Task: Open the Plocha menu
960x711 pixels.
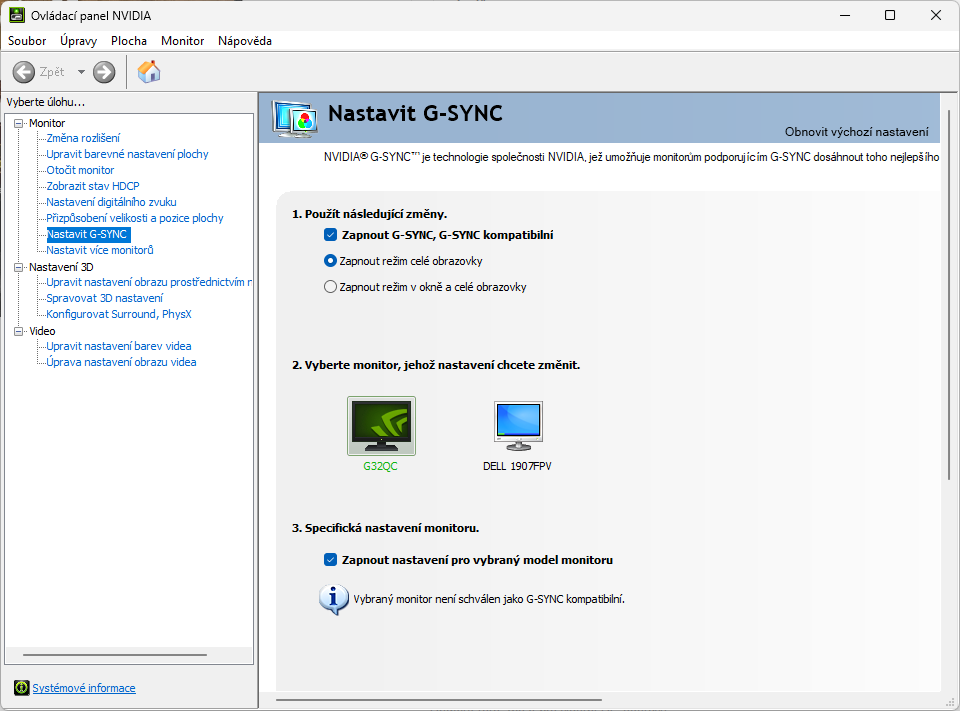Action: coord(129,40)
